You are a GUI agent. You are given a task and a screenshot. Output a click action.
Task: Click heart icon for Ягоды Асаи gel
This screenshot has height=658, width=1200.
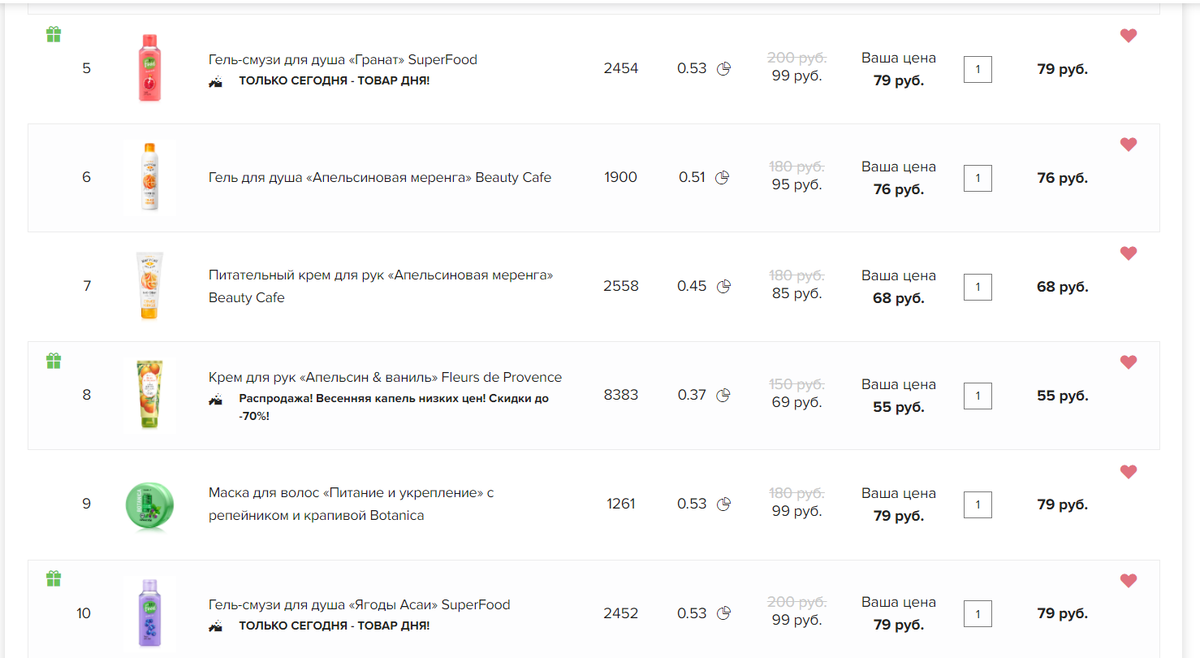pyautogui.click(x=1128, y=581)
